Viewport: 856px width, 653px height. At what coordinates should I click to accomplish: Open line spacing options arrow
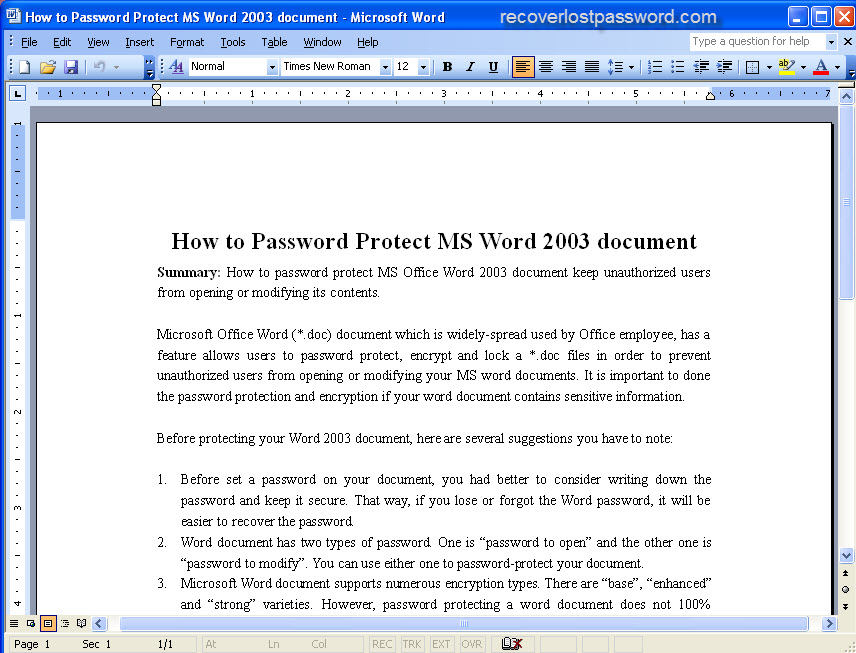[x=632, y=67]
